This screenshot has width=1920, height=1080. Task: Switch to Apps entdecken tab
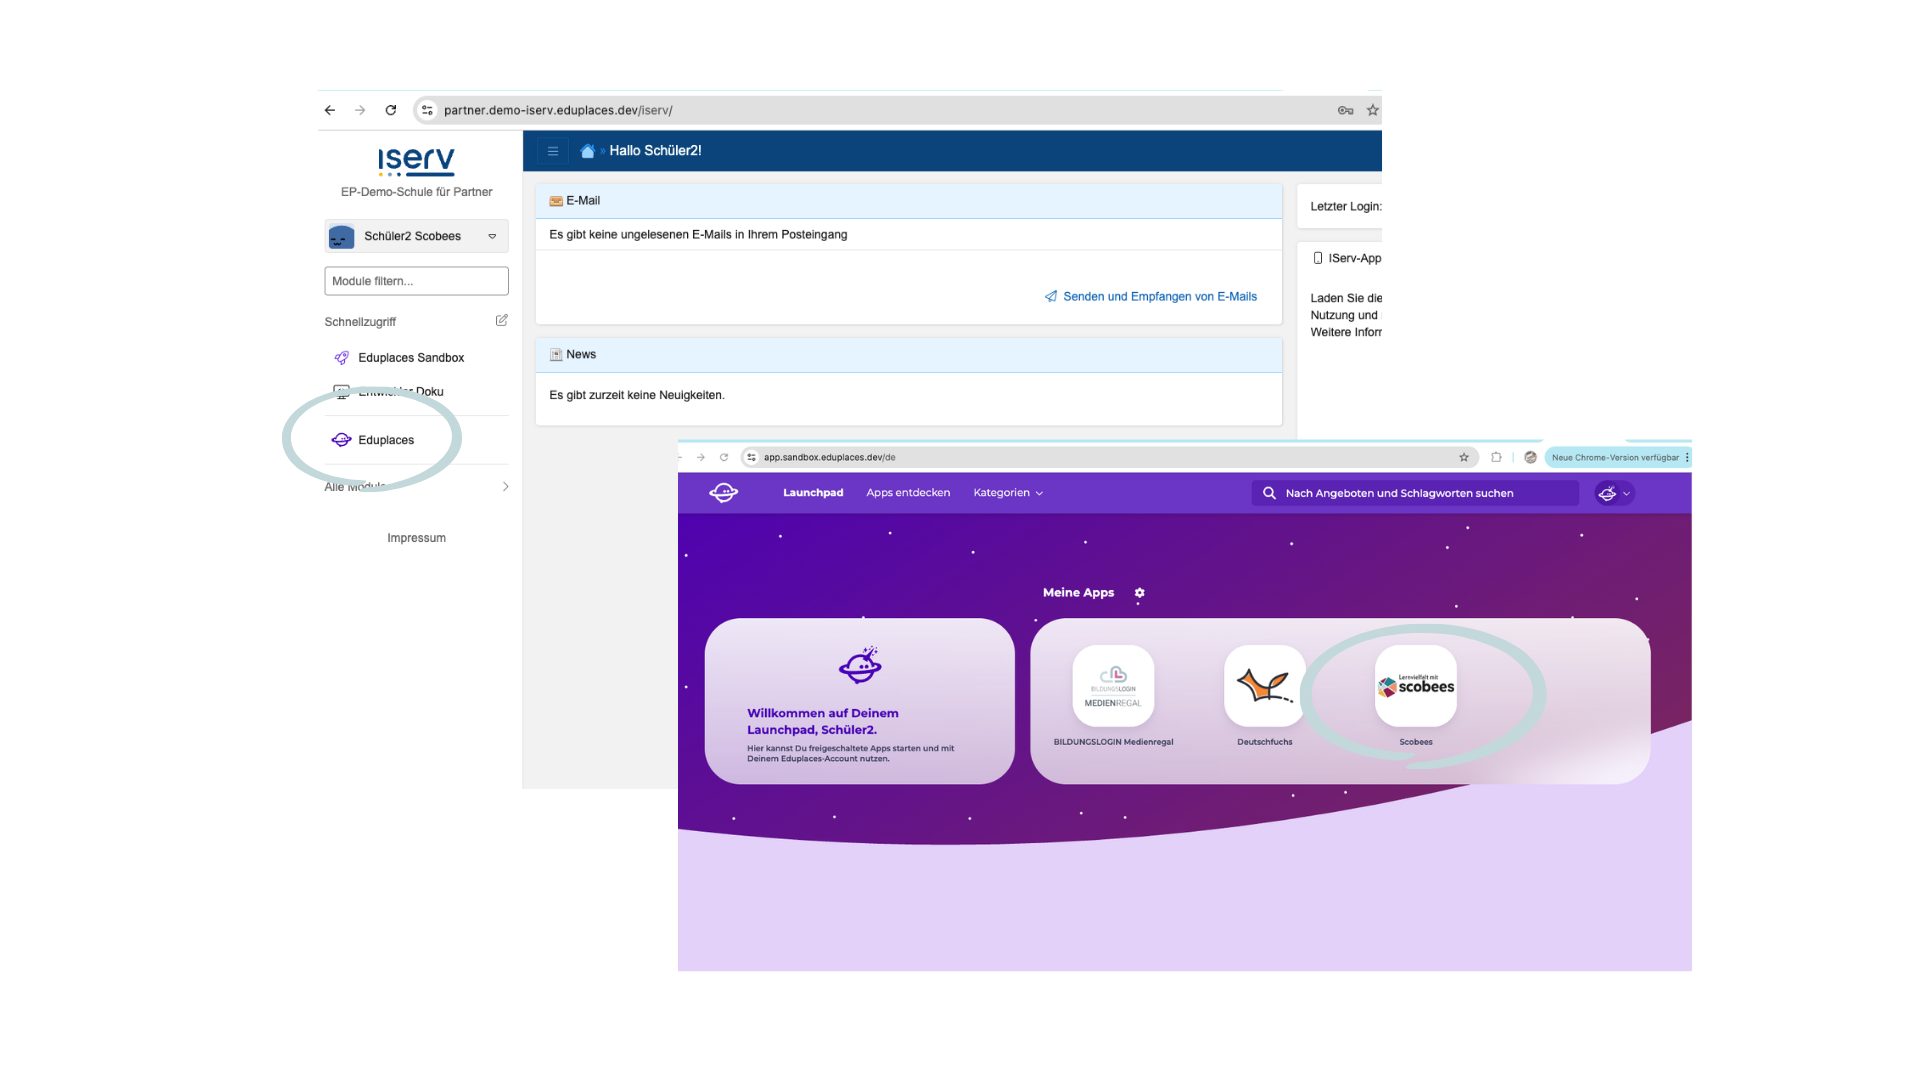click(x=907, y=493)
